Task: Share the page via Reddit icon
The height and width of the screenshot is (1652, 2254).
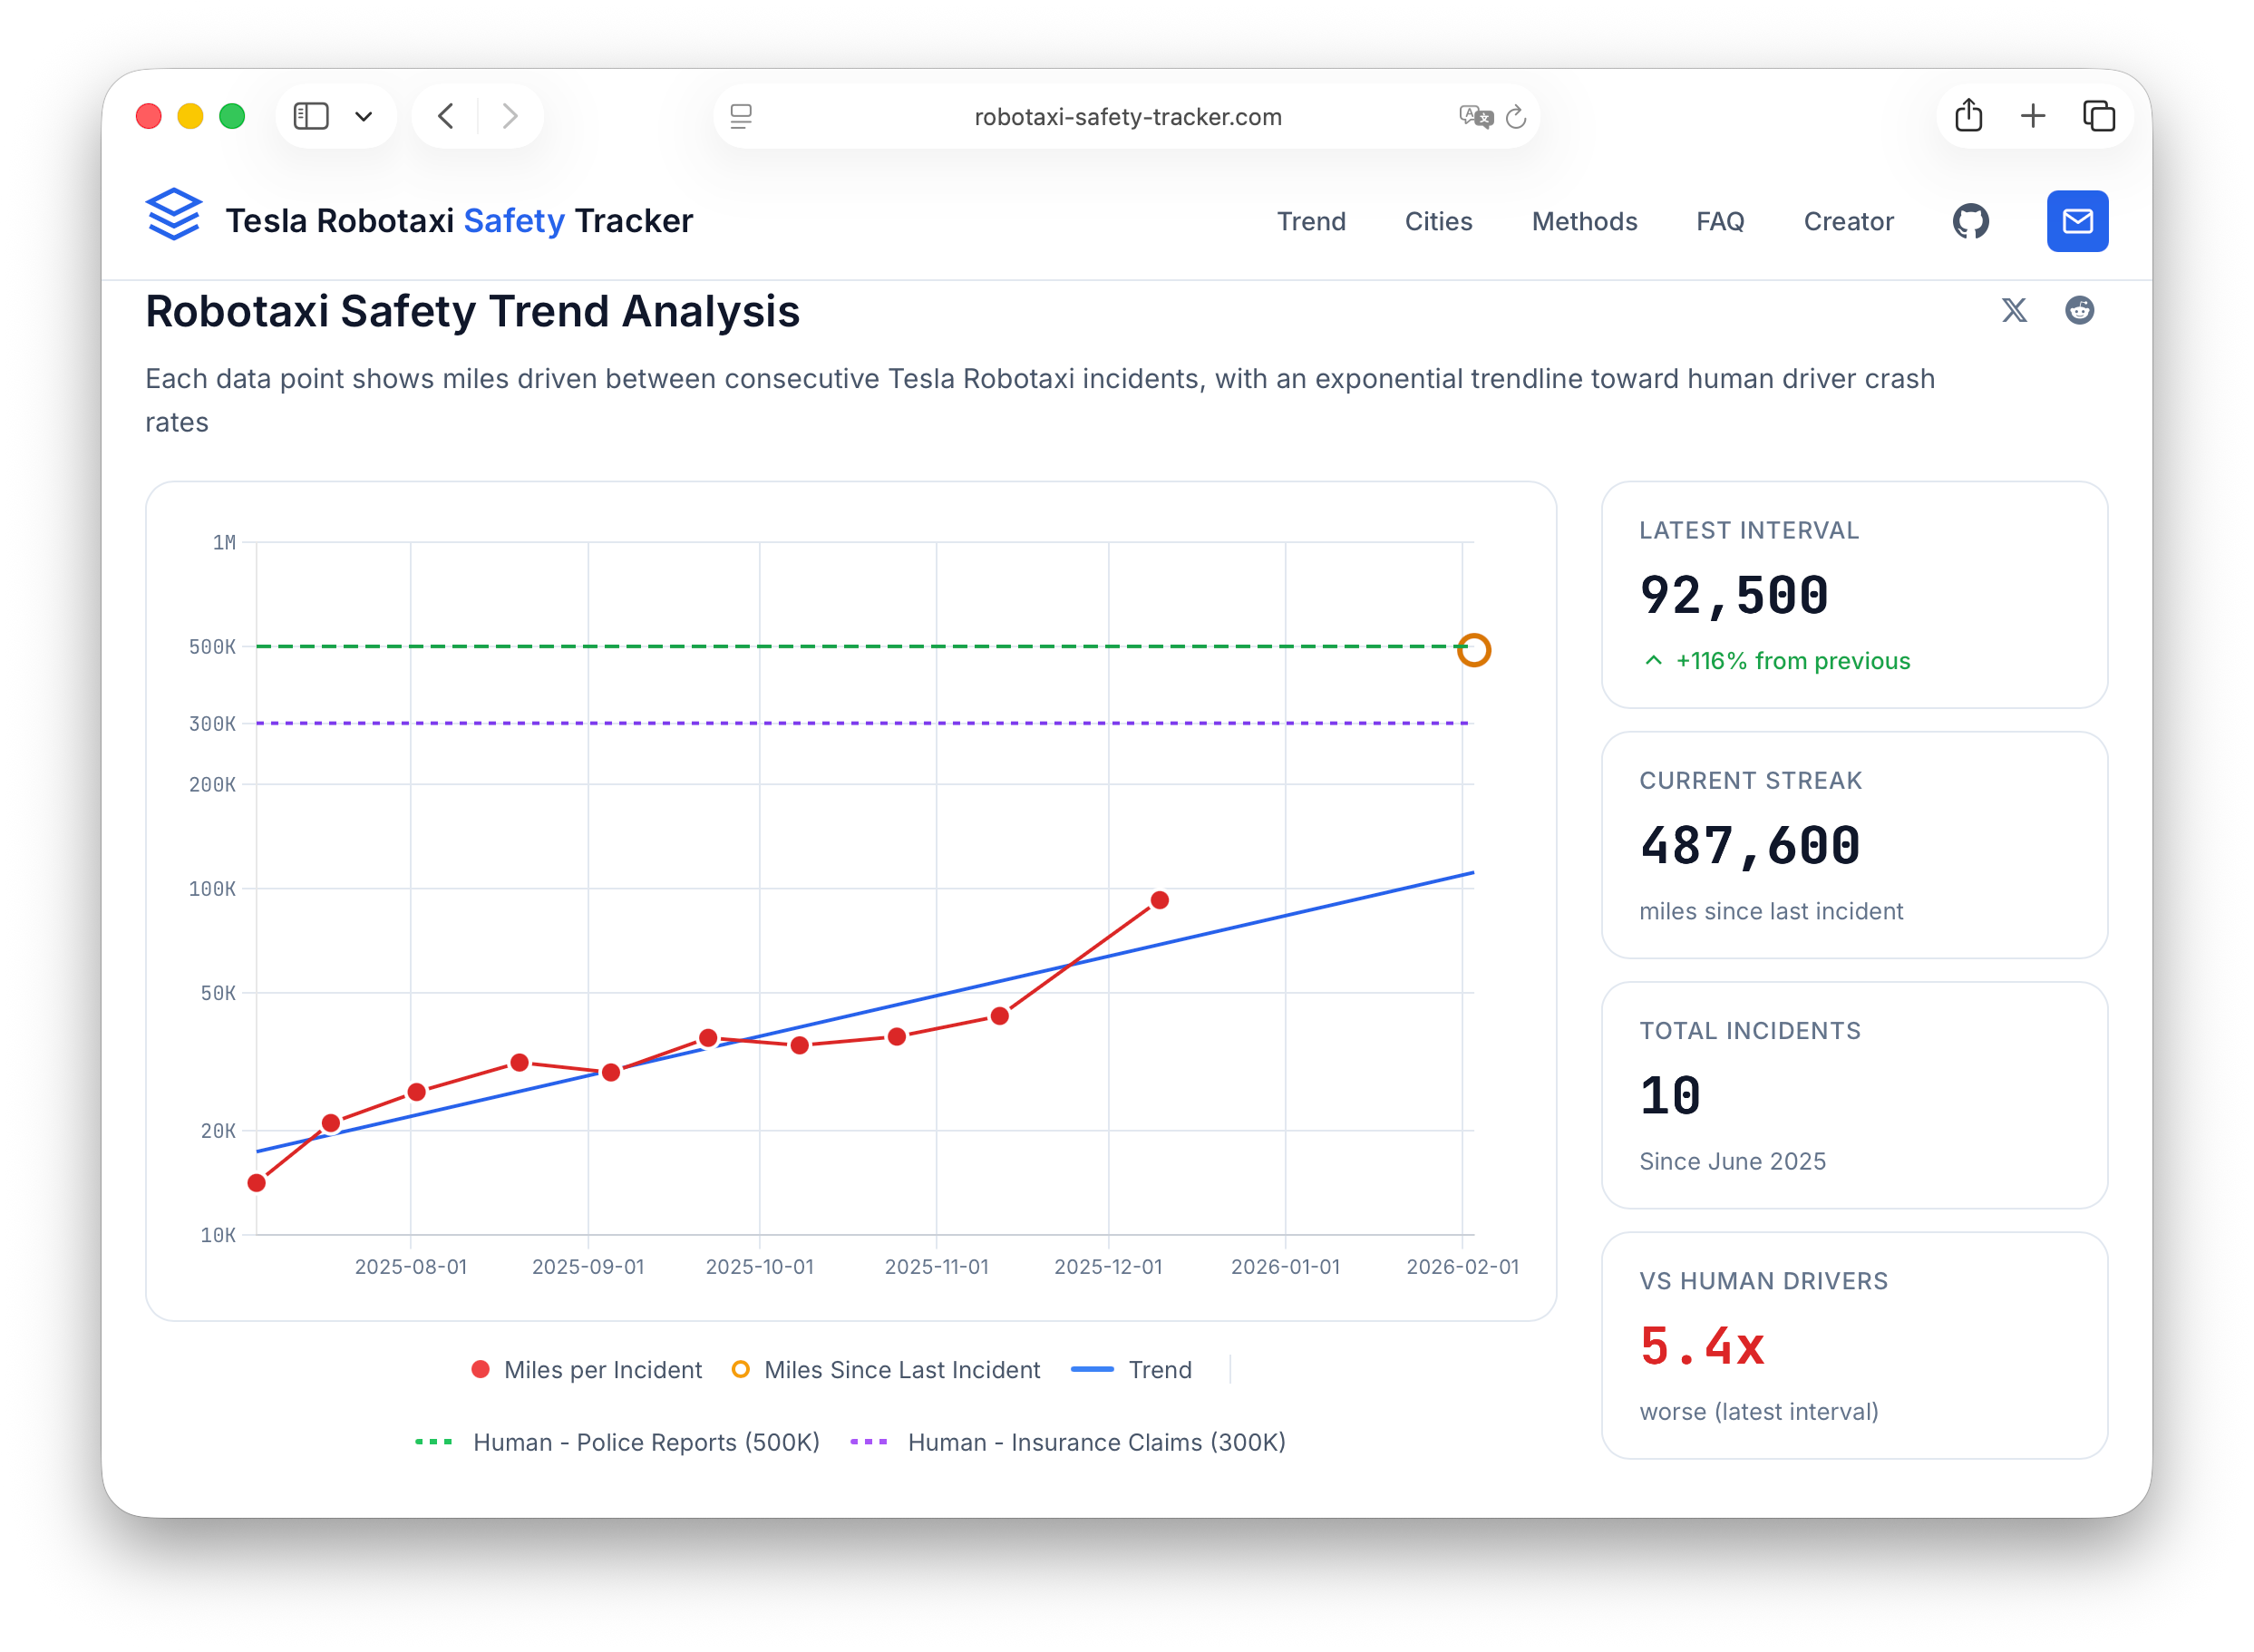Action: [2079, 310]
